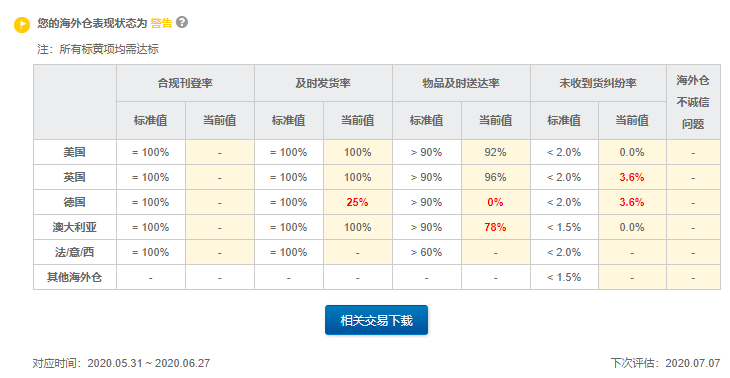This screenshot has height=378, width=730.
Task: Open the question mark help icon
Action: coord(182,22)
